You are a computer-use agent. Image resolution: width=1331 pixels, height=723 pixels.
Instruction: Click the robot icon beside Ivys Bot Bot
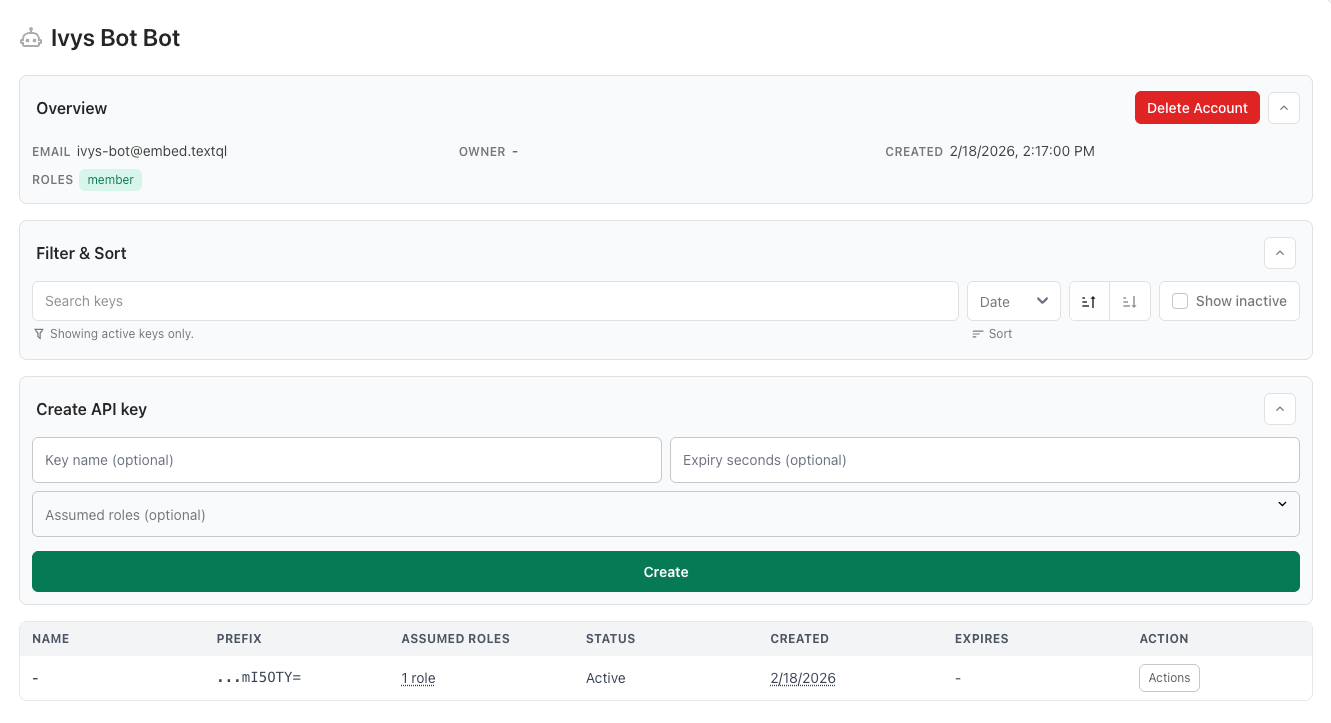(x=31, y=38)
